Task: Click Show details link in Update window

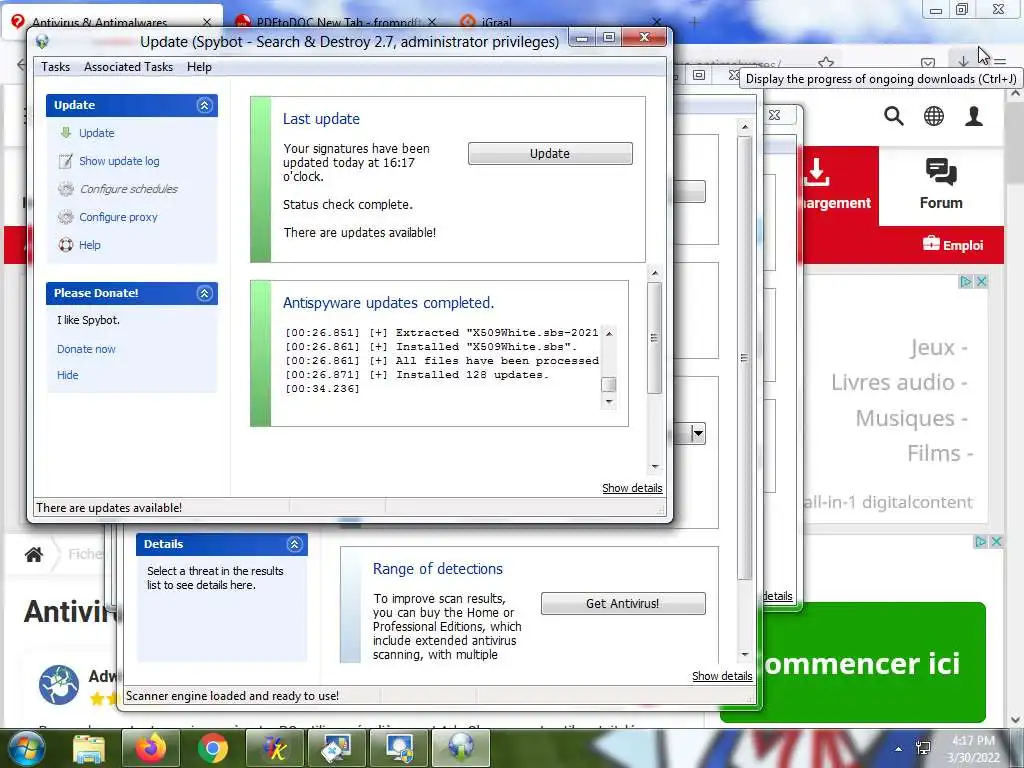Action: pos(632,488)
